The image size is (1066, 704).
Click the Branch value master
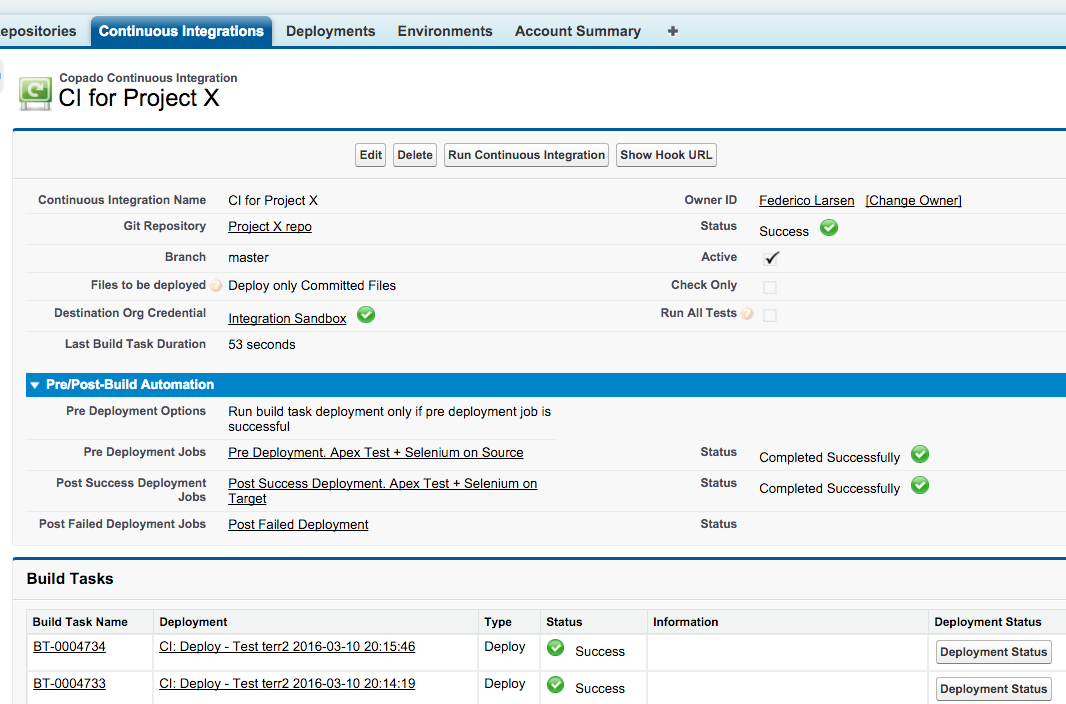tap(248, 258)
